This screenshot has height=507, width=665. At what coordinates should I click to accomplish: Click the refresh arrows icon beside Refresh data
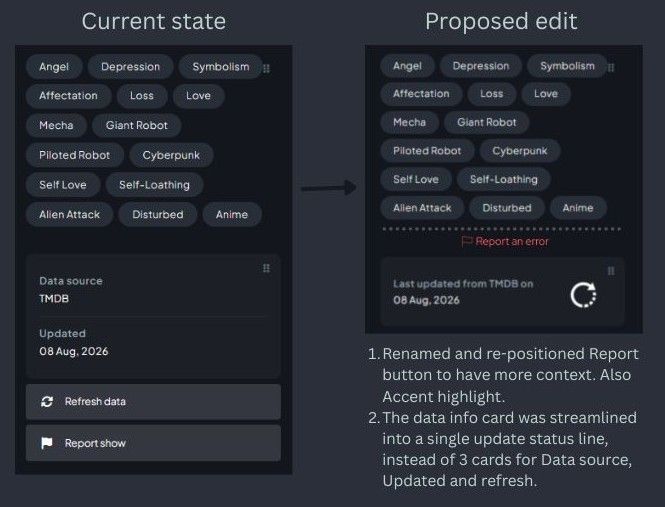(x=47, y=401)
